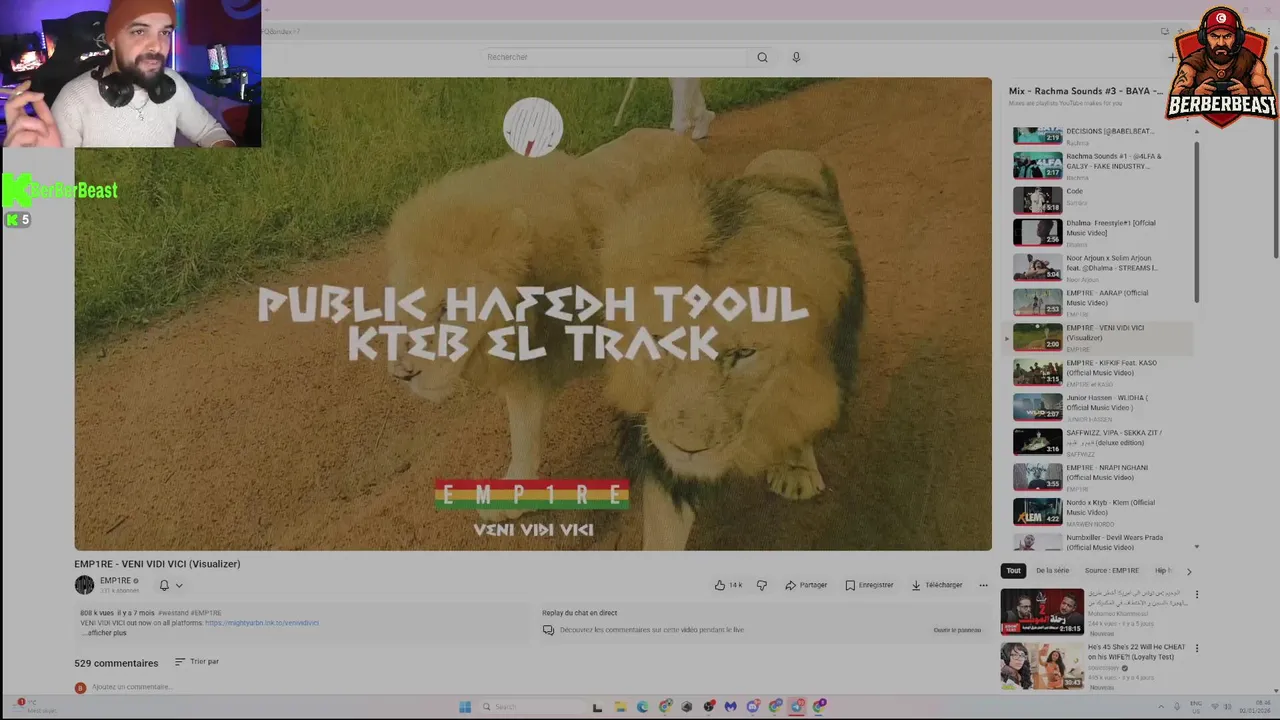Play EMP1RE - KIFKIF Feat. KASO in playlist
Viewport: 1280px width, 720px height.
coord(1100,372)
